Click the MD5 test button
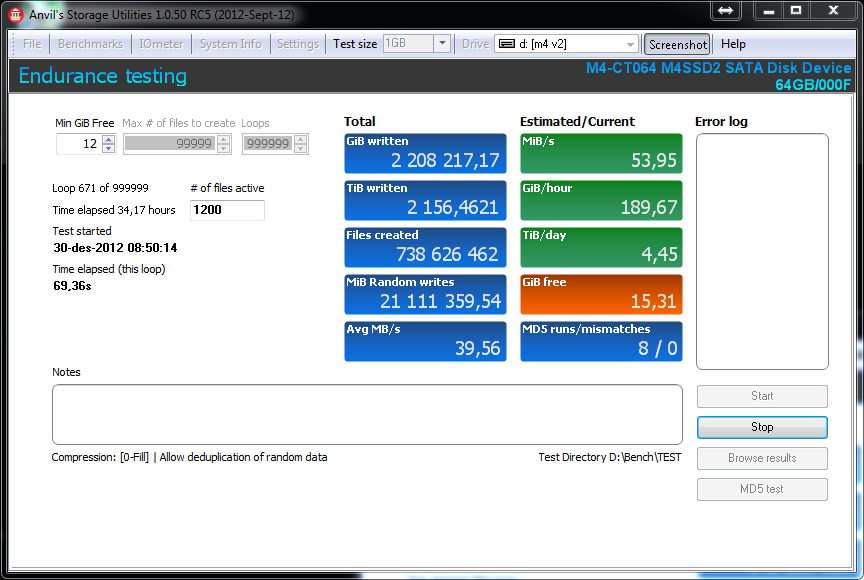The width and height of the screenshot is (864, 580). point(762,489)
